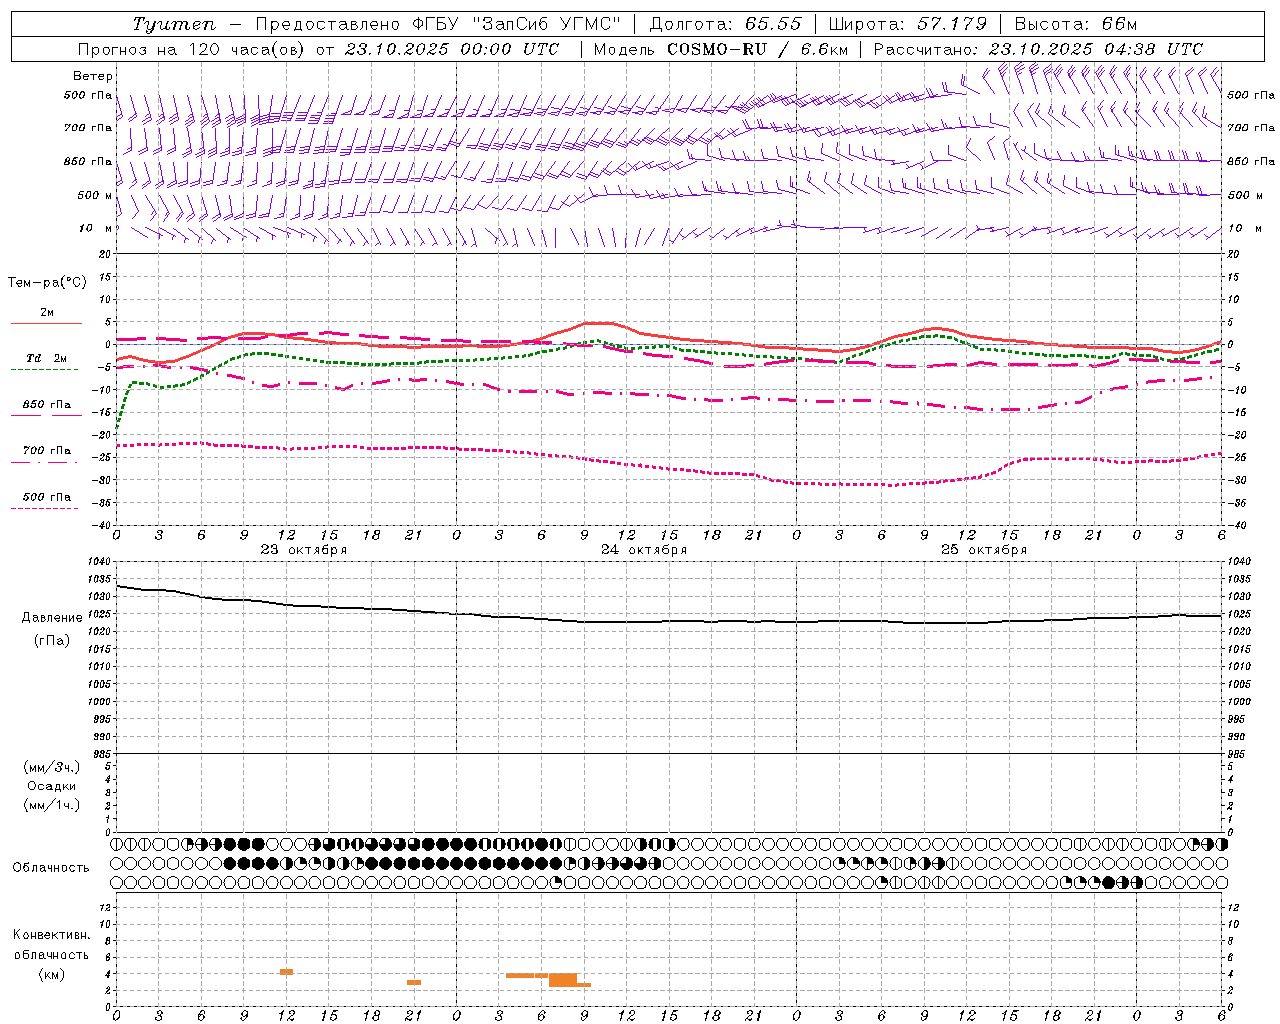Click the "25 октября" date label
The width and height of the screenshot is (1280, 1024).
point(984,550)
